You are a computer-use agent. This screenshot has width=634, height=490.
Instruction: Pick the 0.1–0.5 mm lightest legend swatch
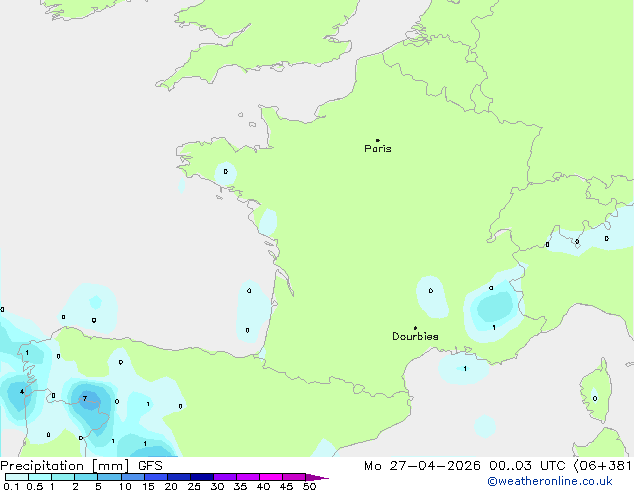point(17,477)
